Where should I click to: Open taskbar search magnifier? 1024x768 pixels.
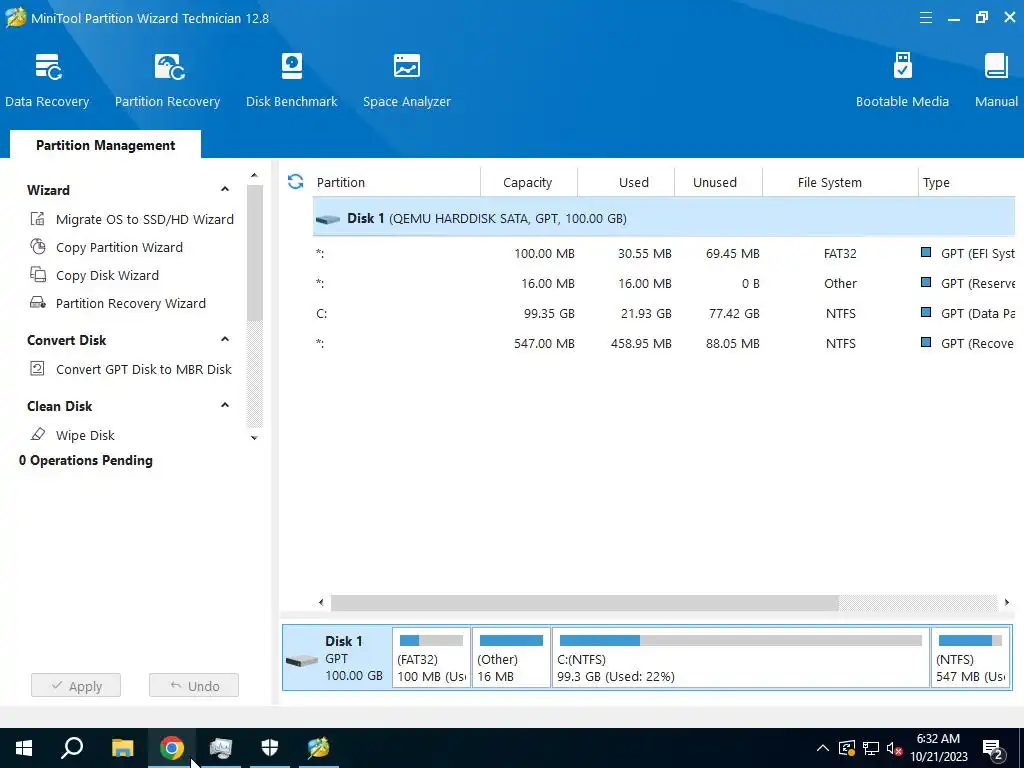click(72, 748)
